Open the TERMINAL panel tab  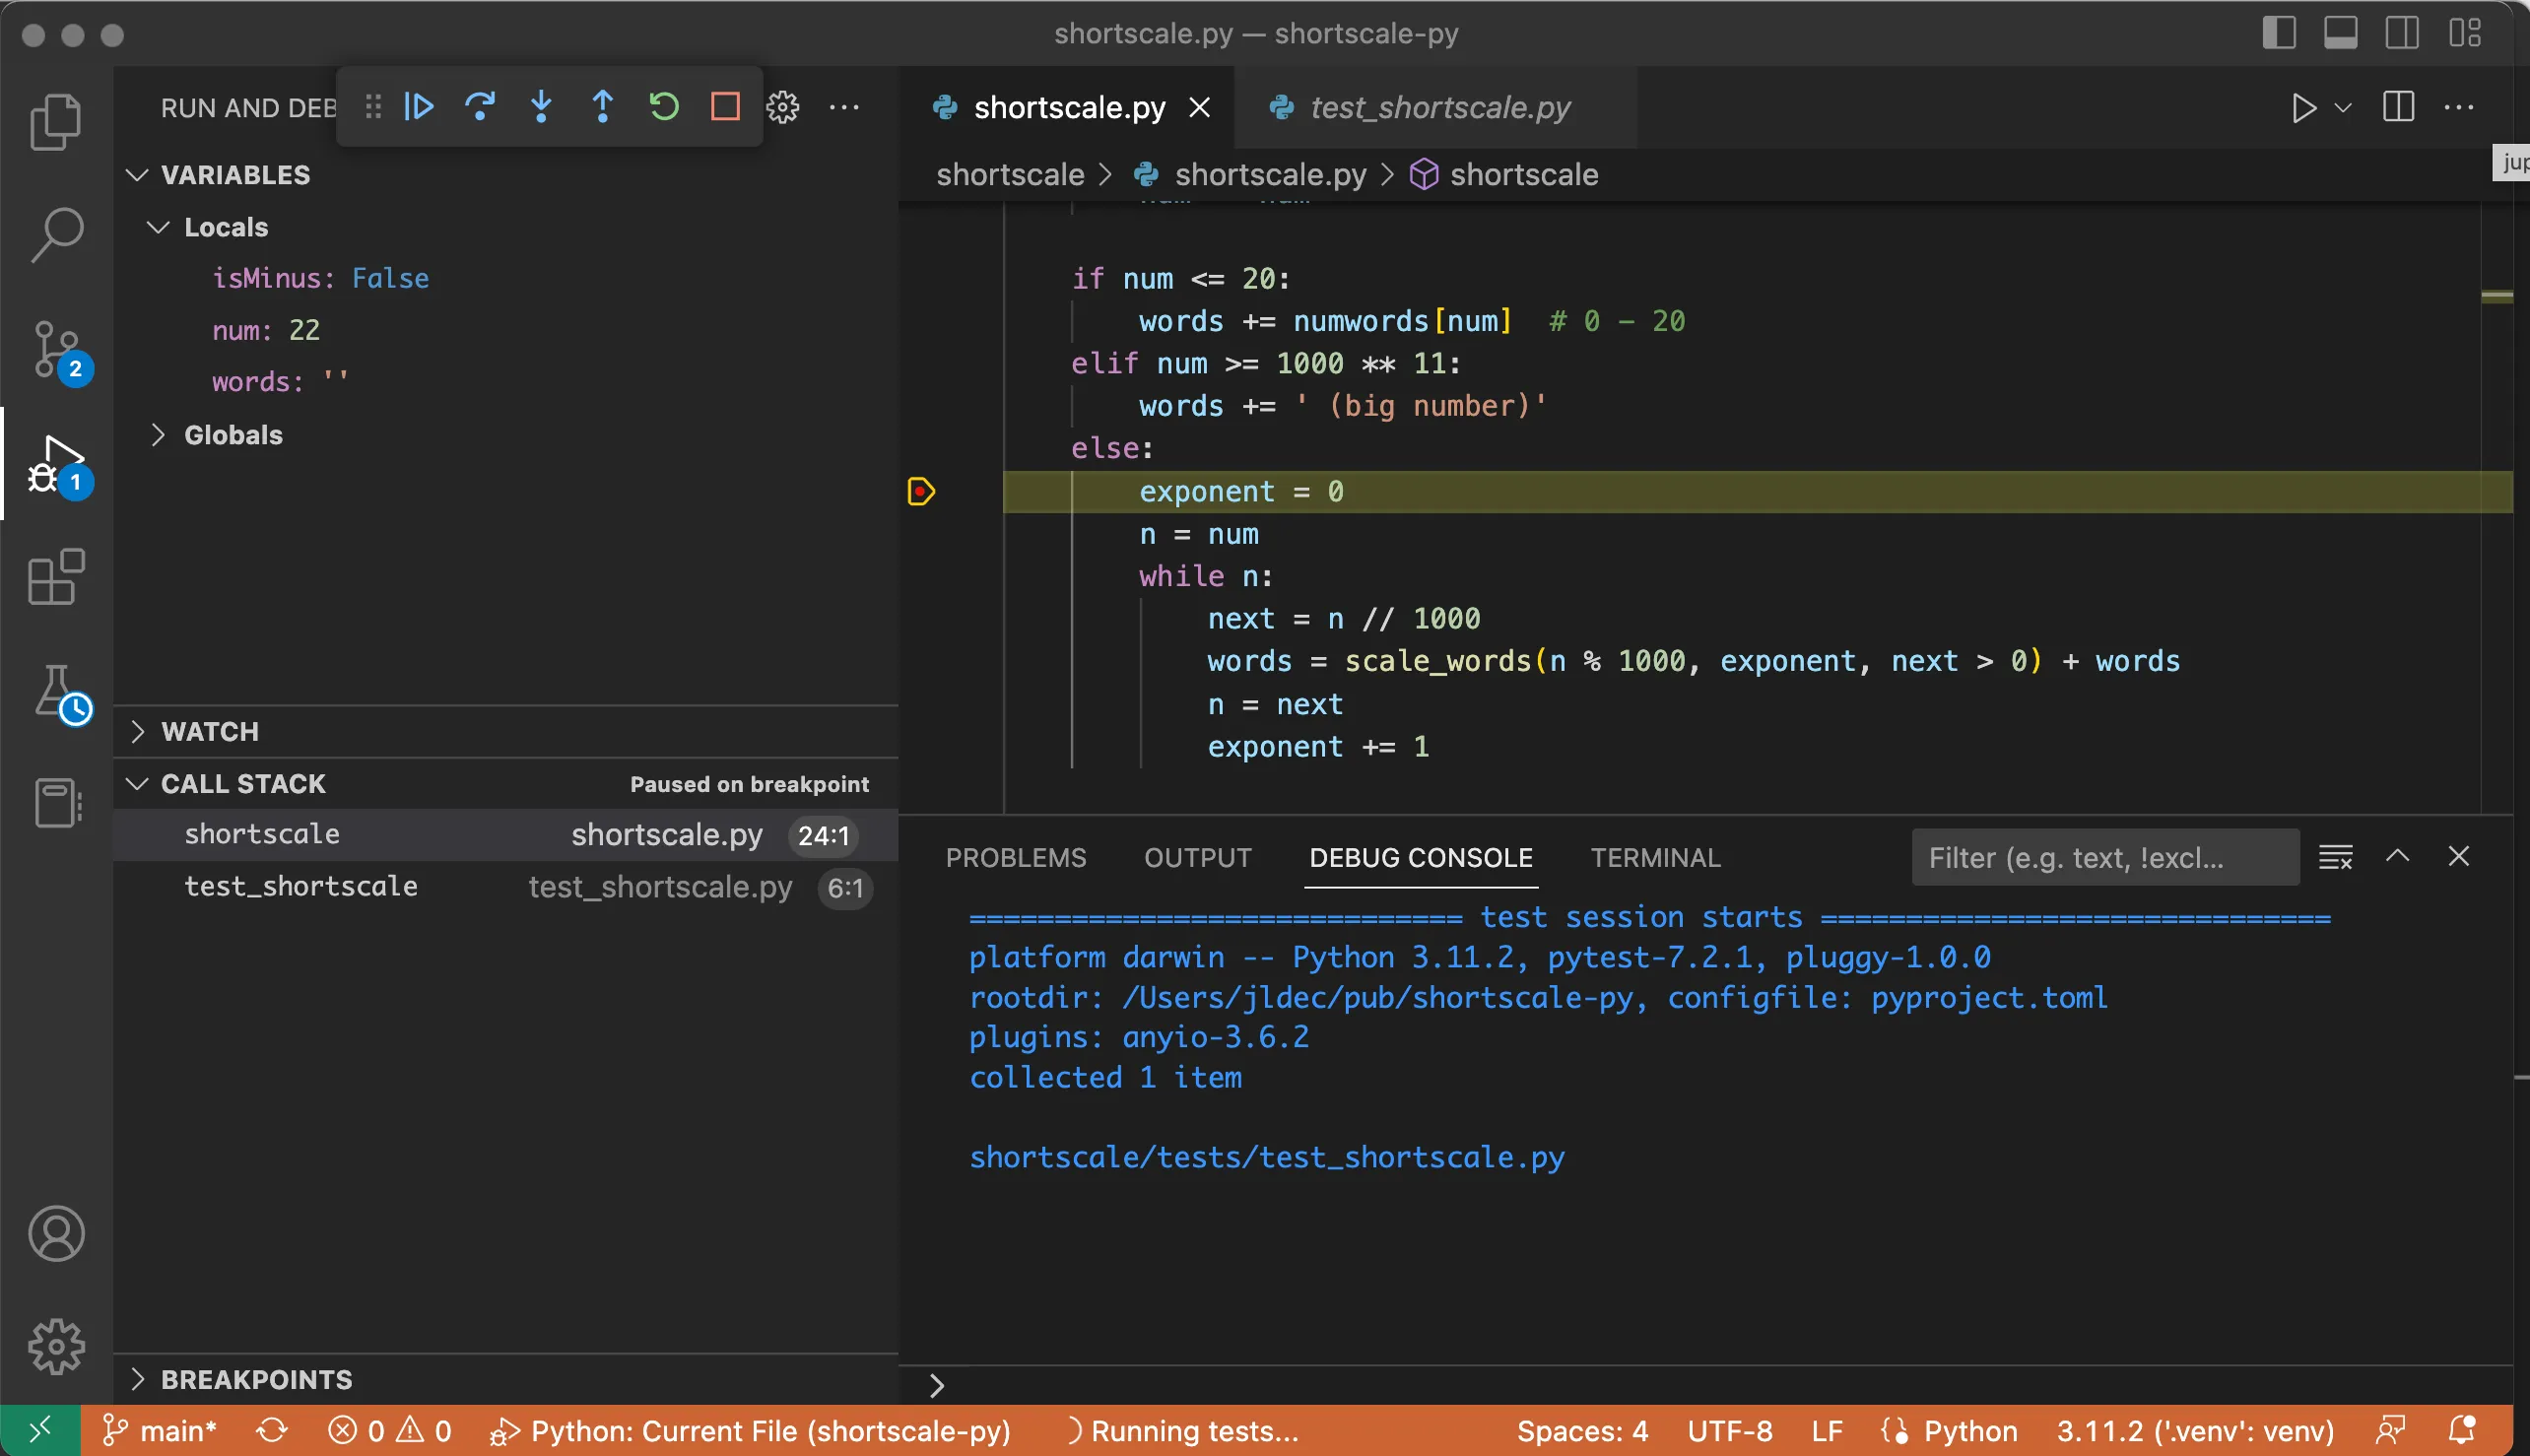(x=1654, y=857)
